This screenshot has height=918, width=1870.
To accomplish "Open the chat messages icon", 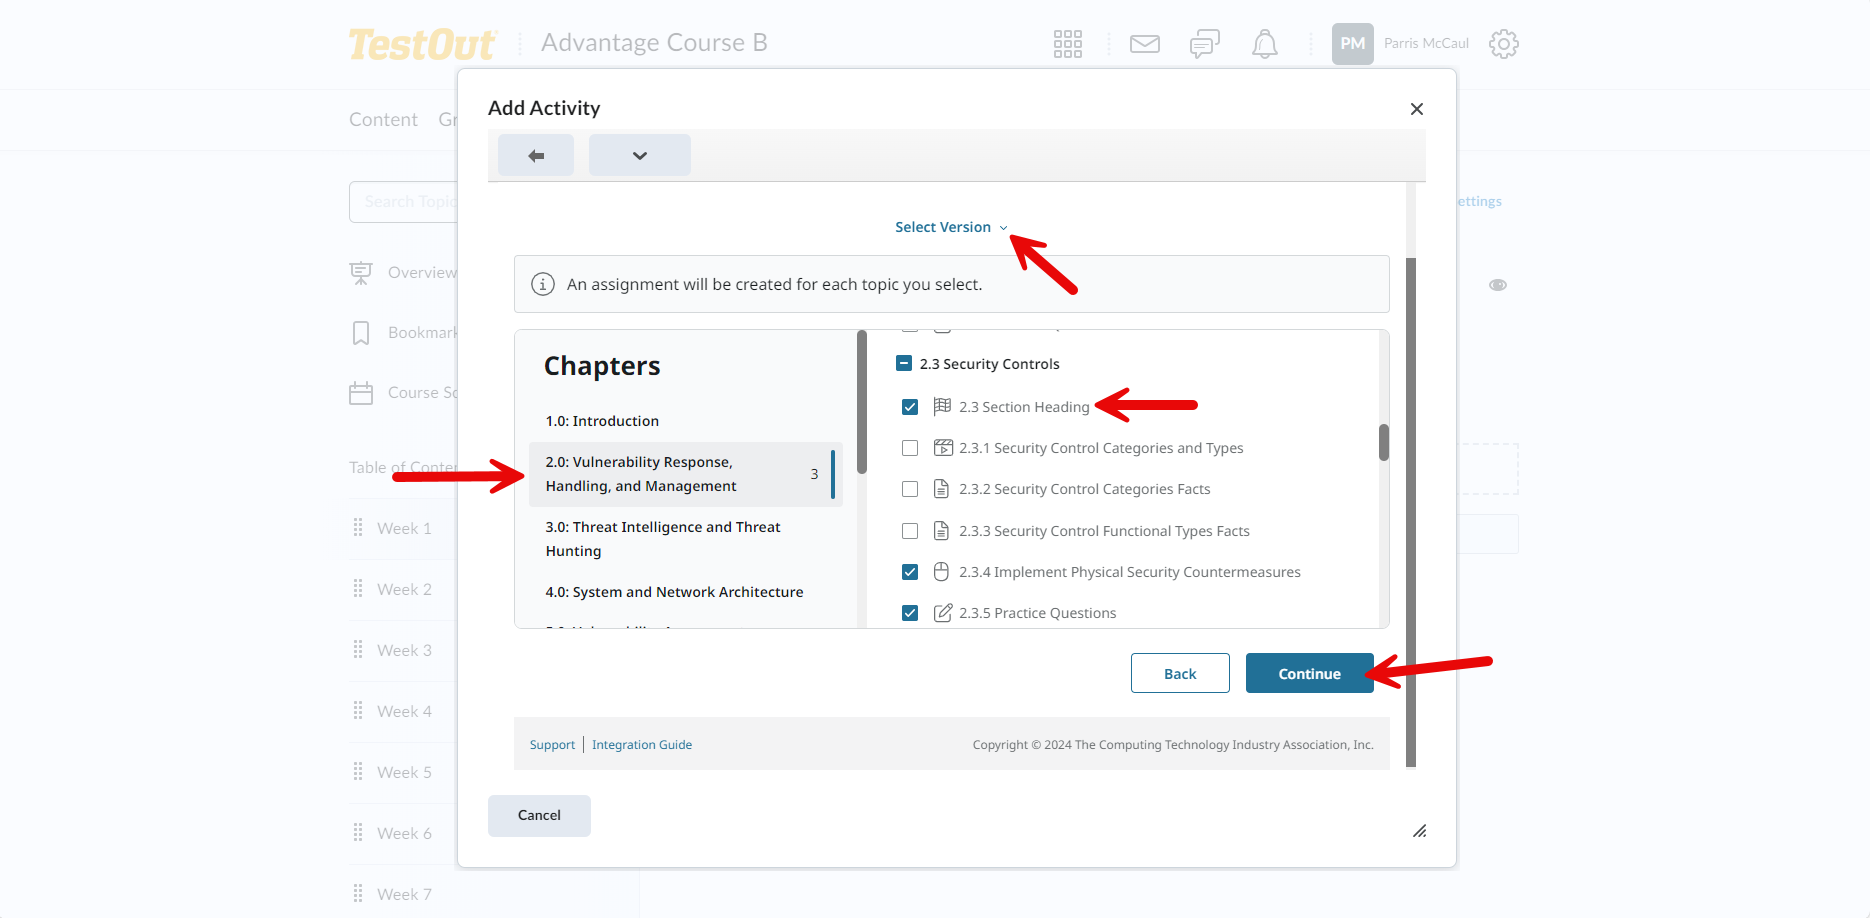I will tap(1205, 44).
